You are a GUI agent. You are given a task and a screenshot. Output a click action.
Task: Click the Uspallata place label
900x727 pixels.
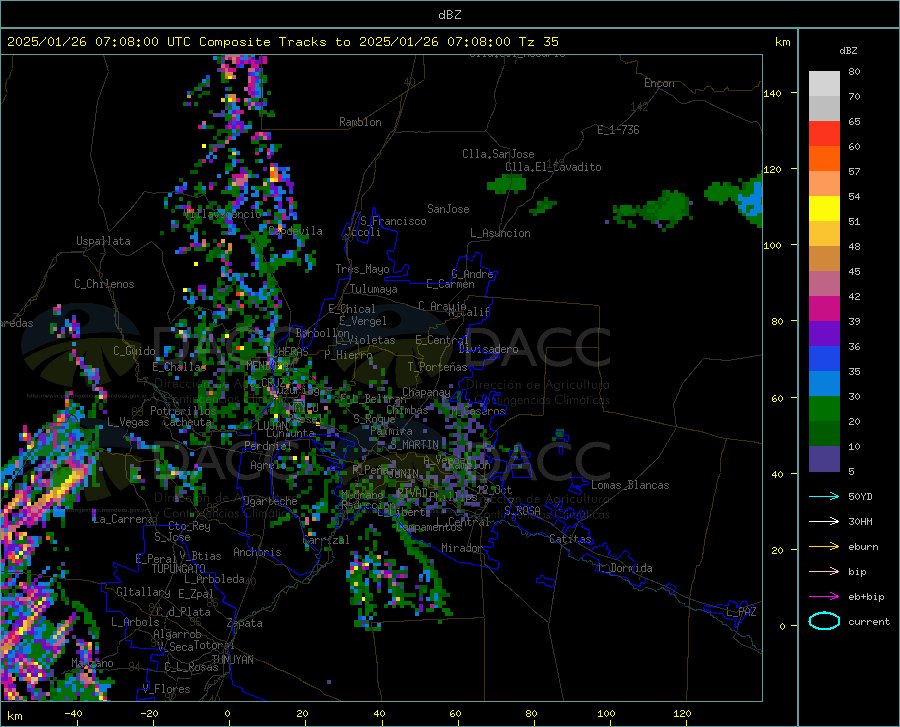pos(103,242)
